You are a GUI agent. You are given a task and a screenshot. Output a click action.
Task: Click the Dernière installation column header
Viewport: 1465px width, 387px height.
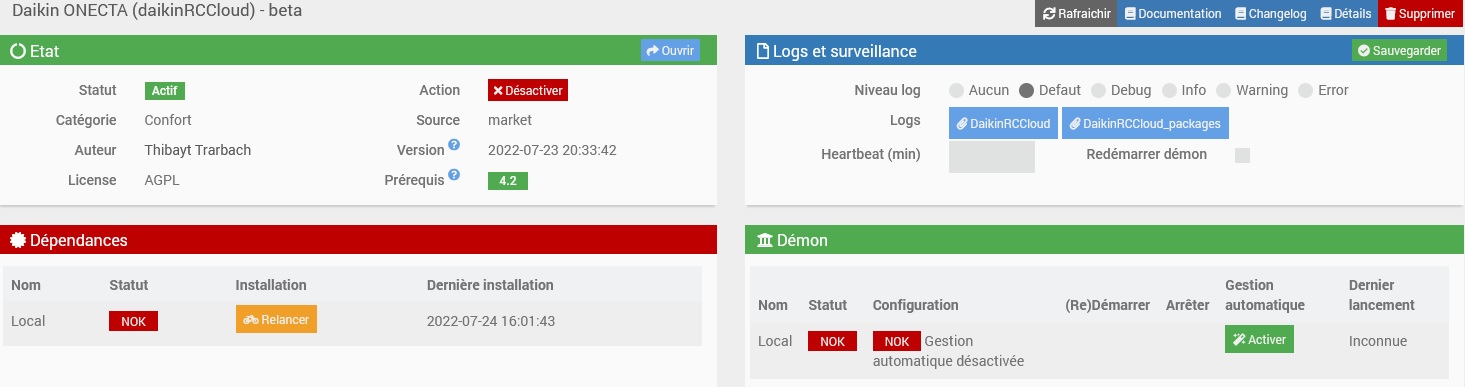click(490, 285)
